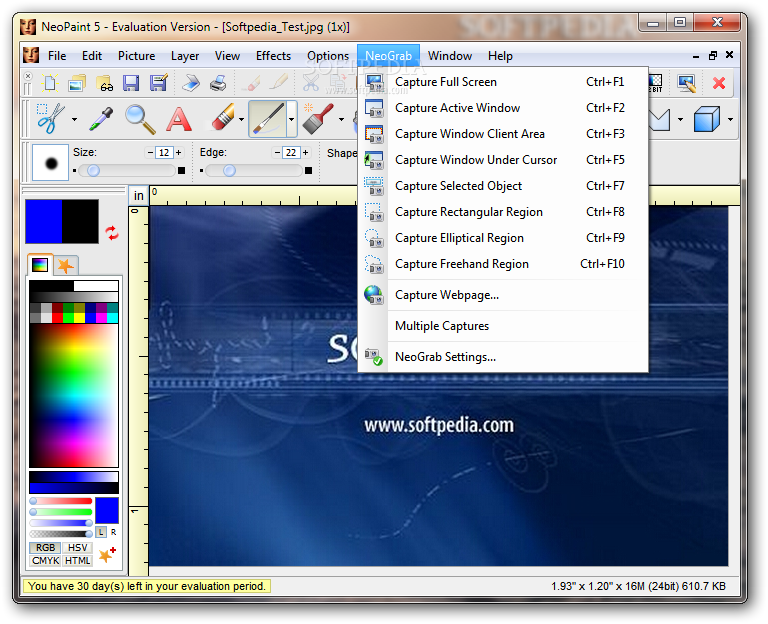The image size is (768, 624).
Task: Increase brush Size with plus button
Action: coord(179,152)
